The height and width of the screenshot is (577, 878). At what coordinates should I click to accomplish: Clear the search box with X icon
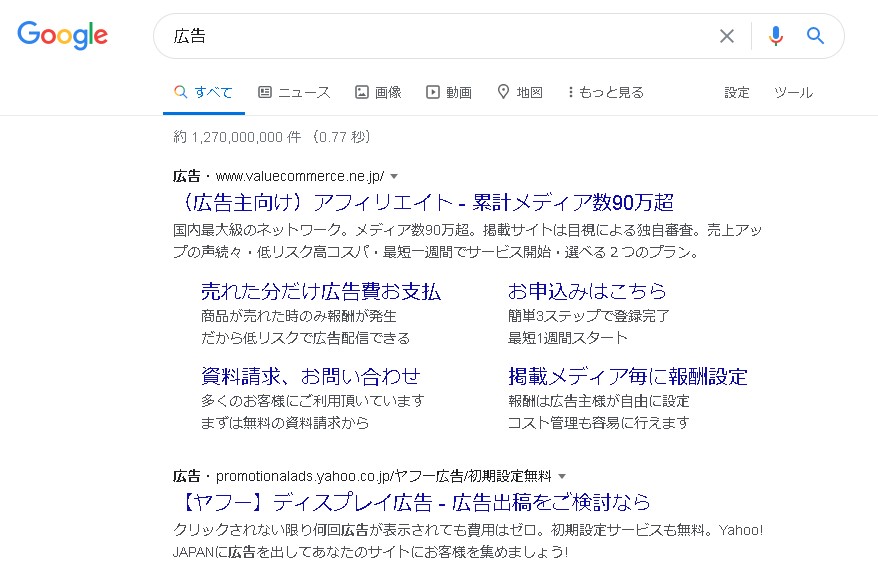[727, 36]
